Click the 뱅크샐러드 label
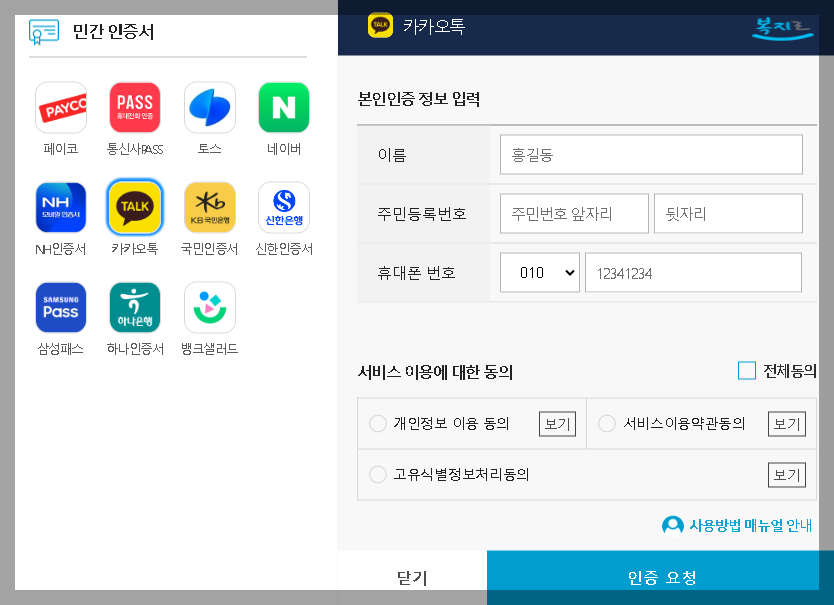This screenshot has width=834, height=605. click(210, 349)
